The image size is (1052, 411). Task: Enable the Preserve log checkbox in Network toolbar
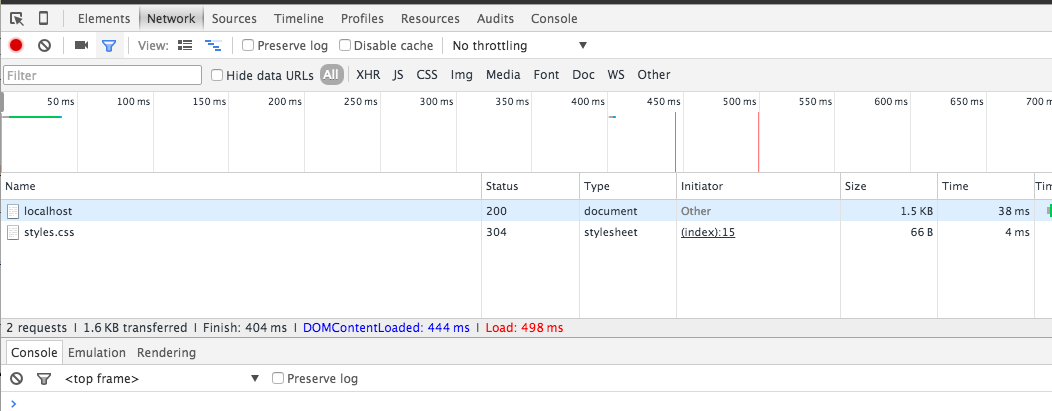coord(248,45)
